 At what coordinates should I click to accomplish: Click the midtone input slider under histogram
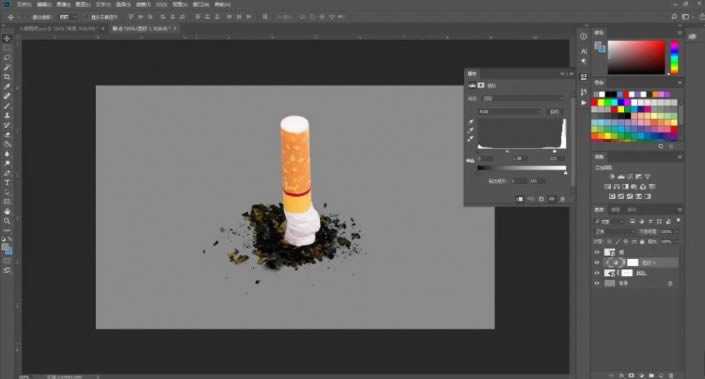click(508, 152)
